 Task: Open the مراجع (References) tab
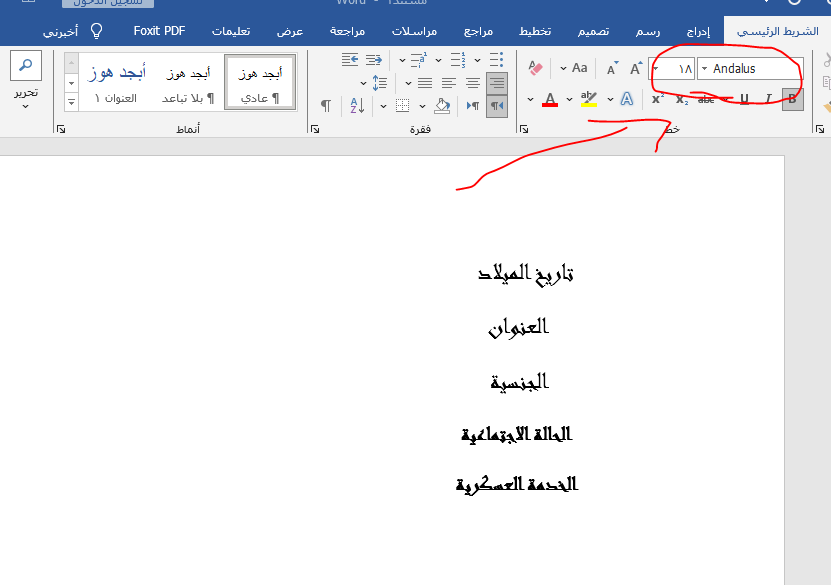coord(479,31)
